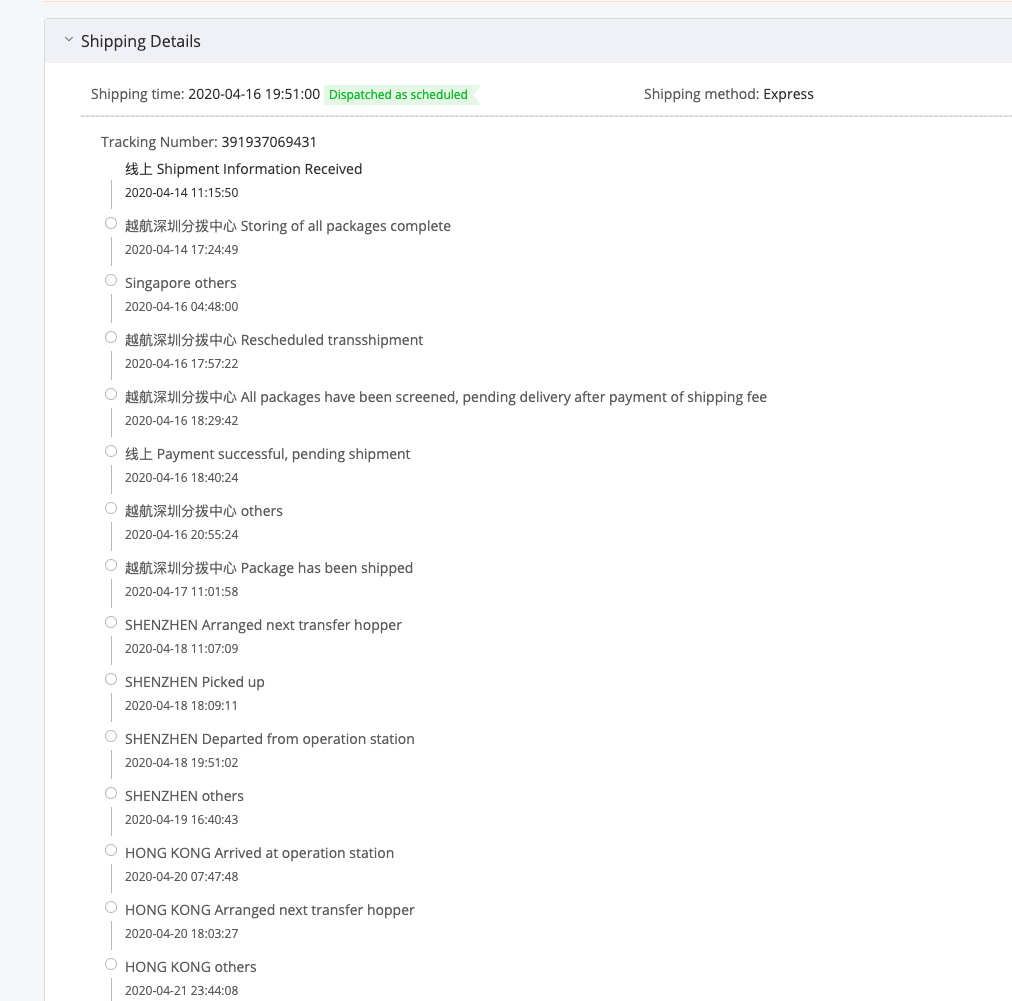Viewport: 1012px width, 1001px height.
Task: Click circle marker beside Singapore others
Action: click(111, 280)
